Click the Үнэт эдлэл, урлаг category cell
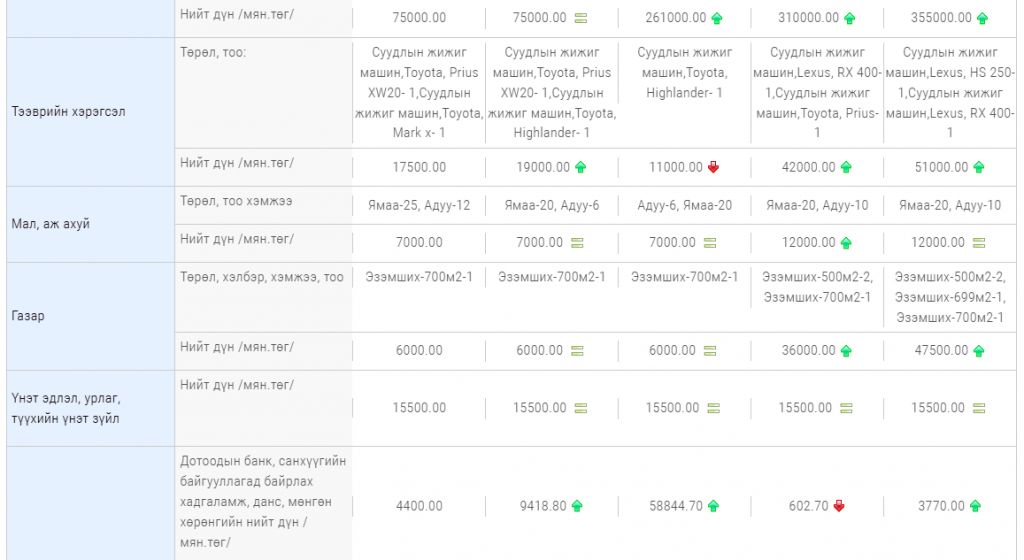The image size is (1024, 560). click(x=89, y=409)
